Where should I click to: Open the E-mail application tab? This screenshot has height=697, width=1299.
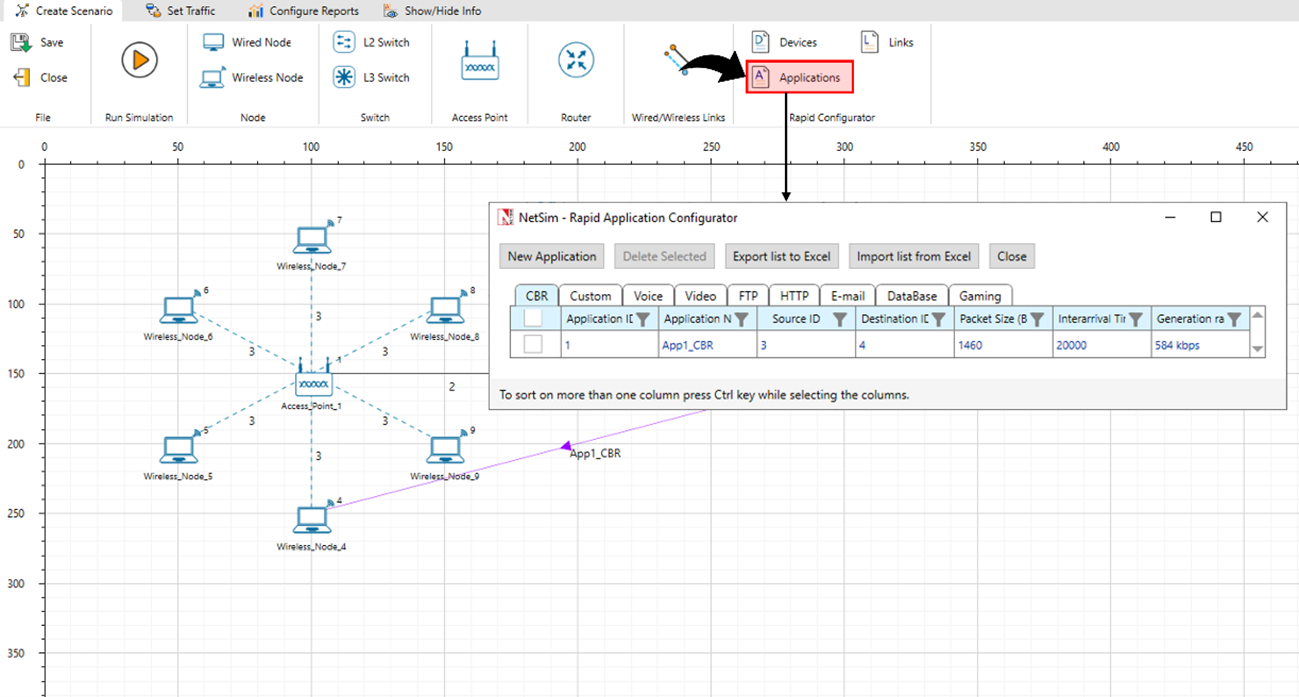[848, 296]
